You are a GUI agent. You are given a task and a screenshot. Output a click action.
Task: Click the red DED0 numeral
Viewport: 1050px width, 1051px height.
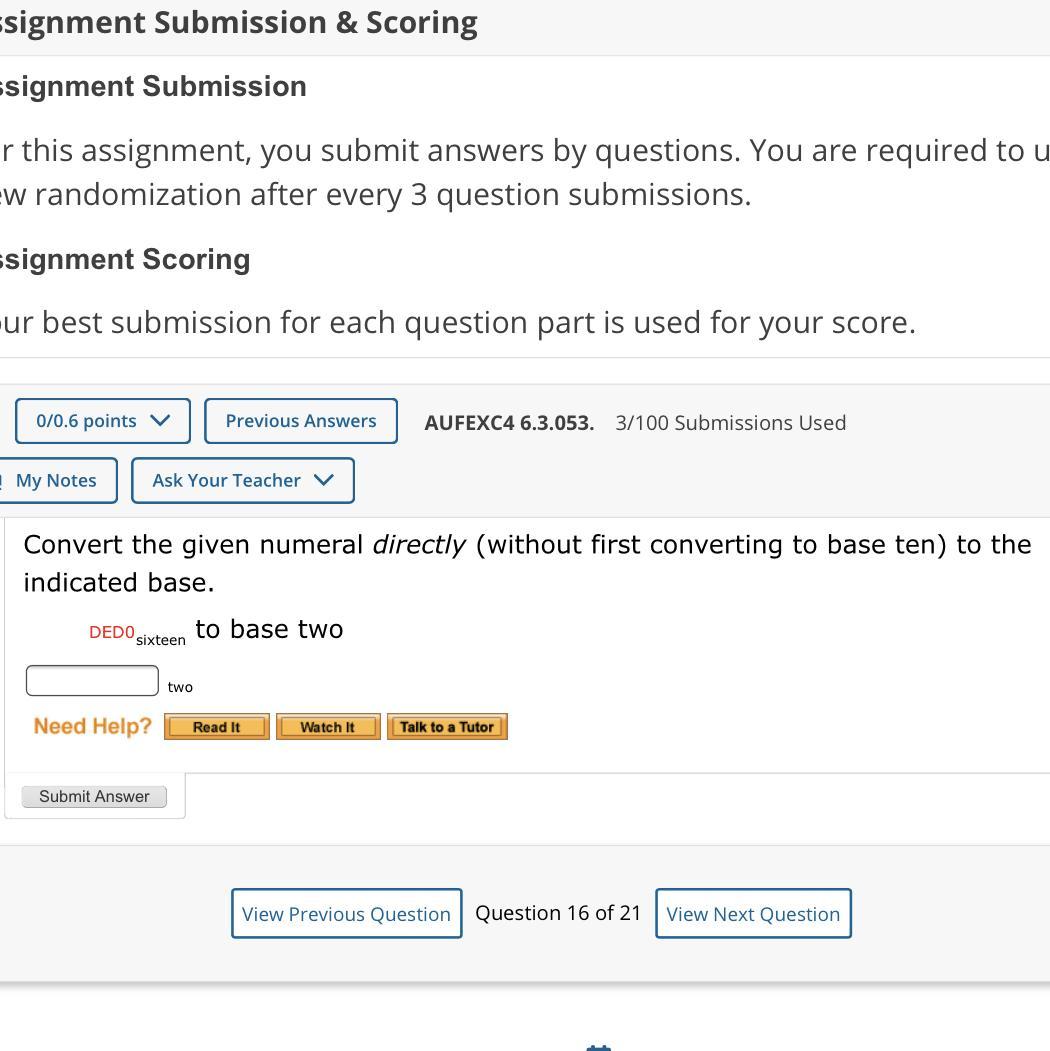point(111,632)
